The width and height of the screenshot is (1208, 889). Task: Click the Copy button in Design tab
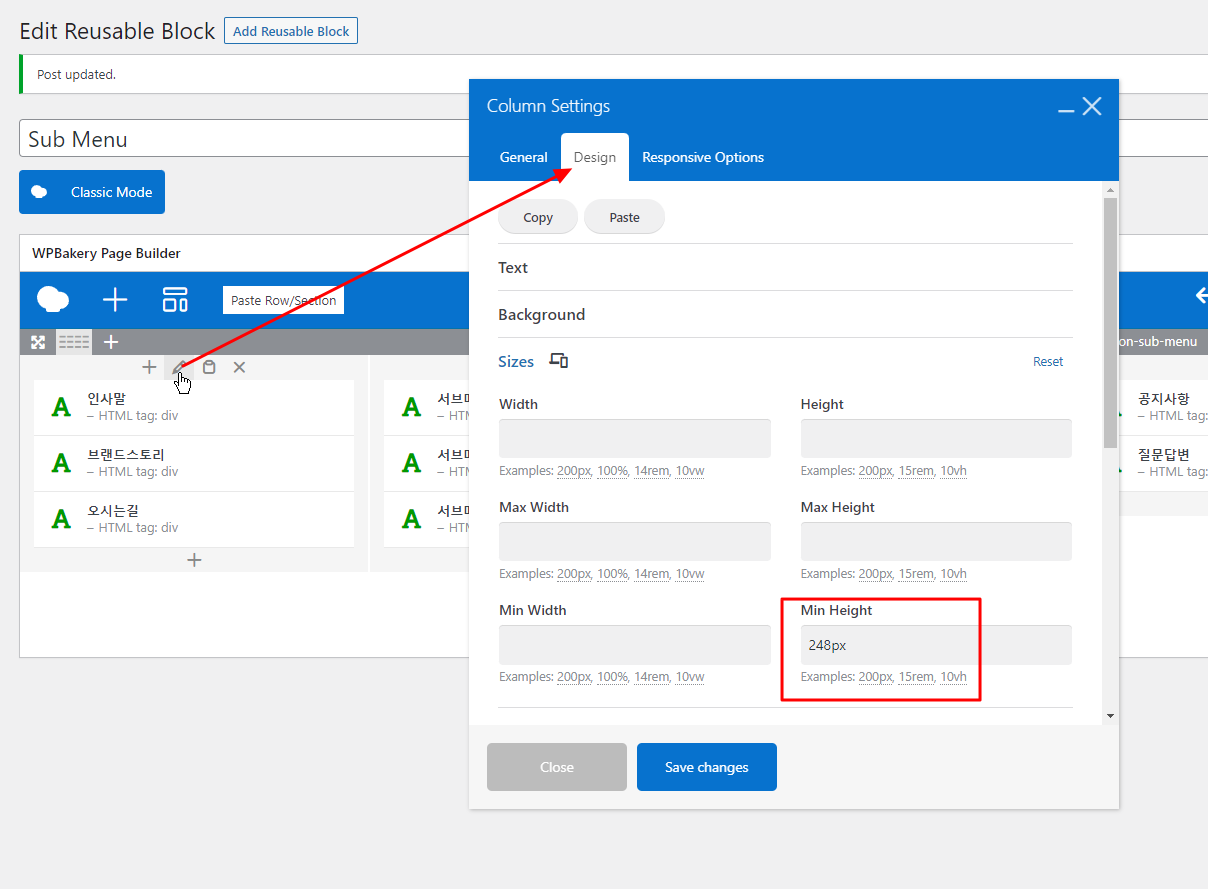click(538, 217)
